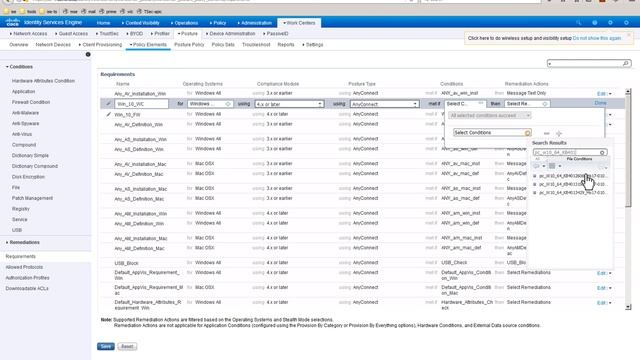Click the grid view icon in the search results toolbar
Viewport: 640px width, 360px height.
552,166
